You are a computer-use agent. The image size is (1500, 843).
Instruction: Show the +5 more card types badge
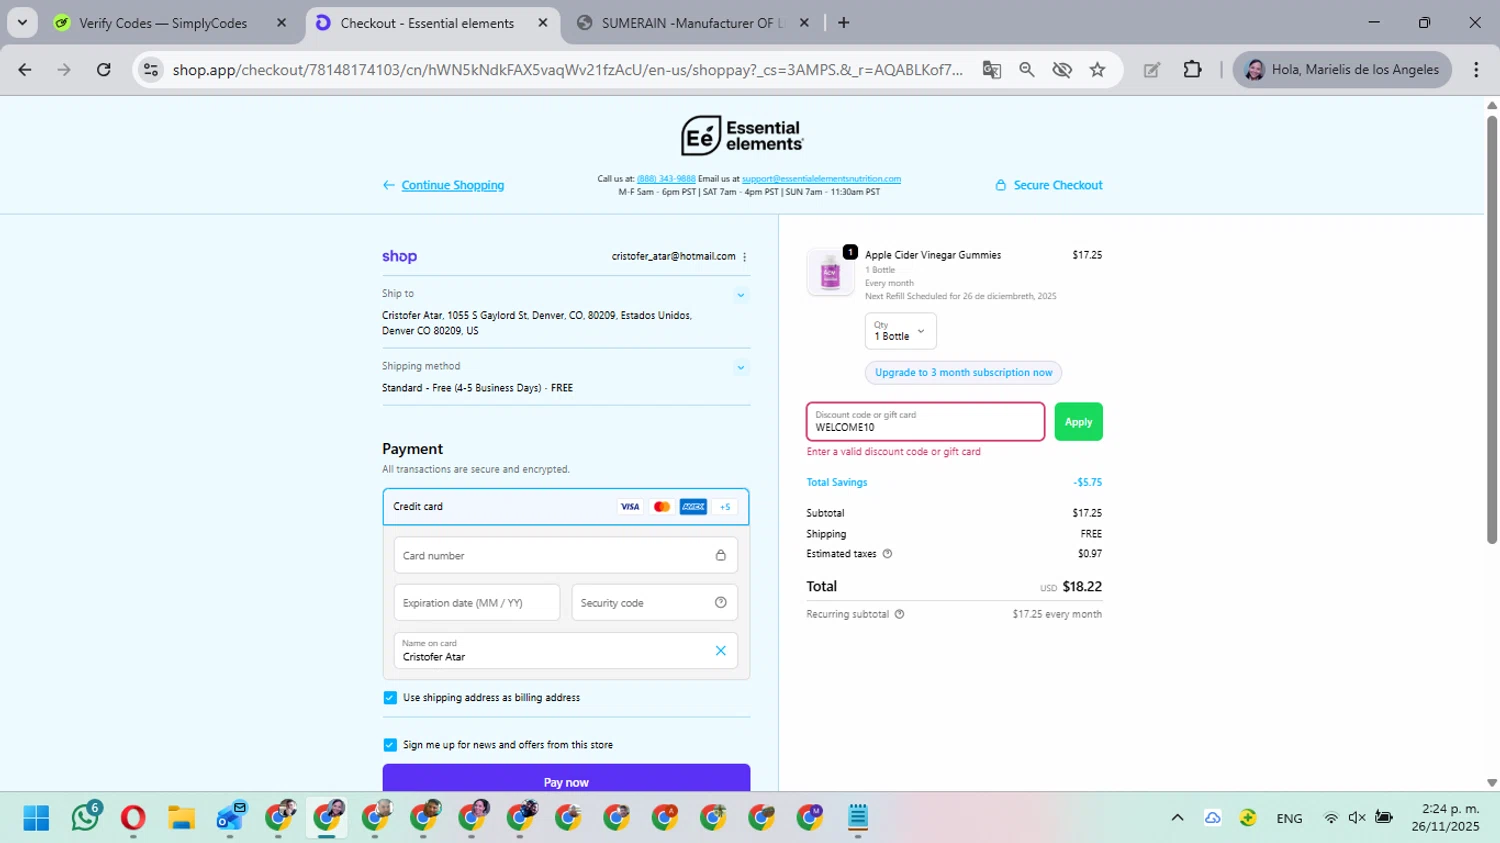tap(725, 507)
